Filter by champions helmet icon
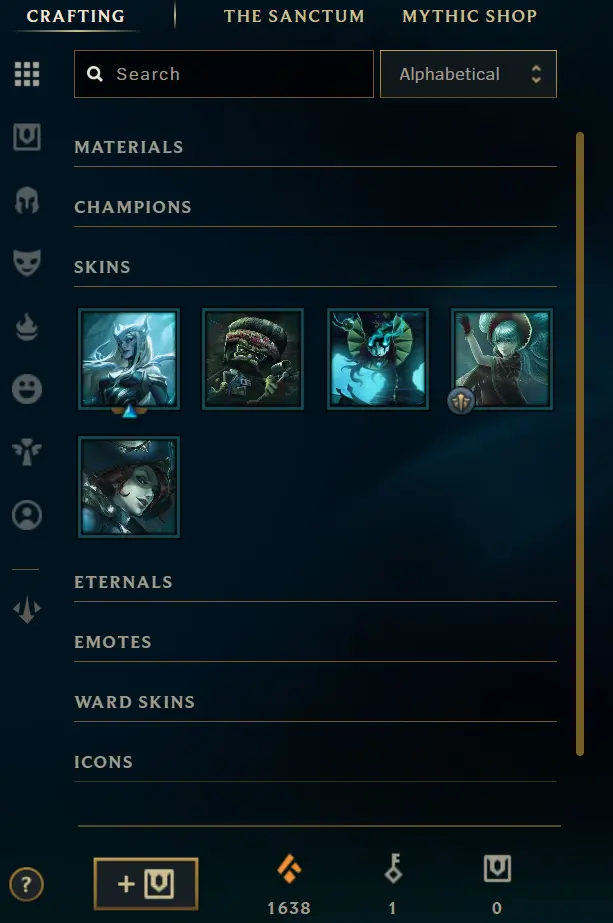Viewport: 613px width, 923px height. tap(27, 200)
